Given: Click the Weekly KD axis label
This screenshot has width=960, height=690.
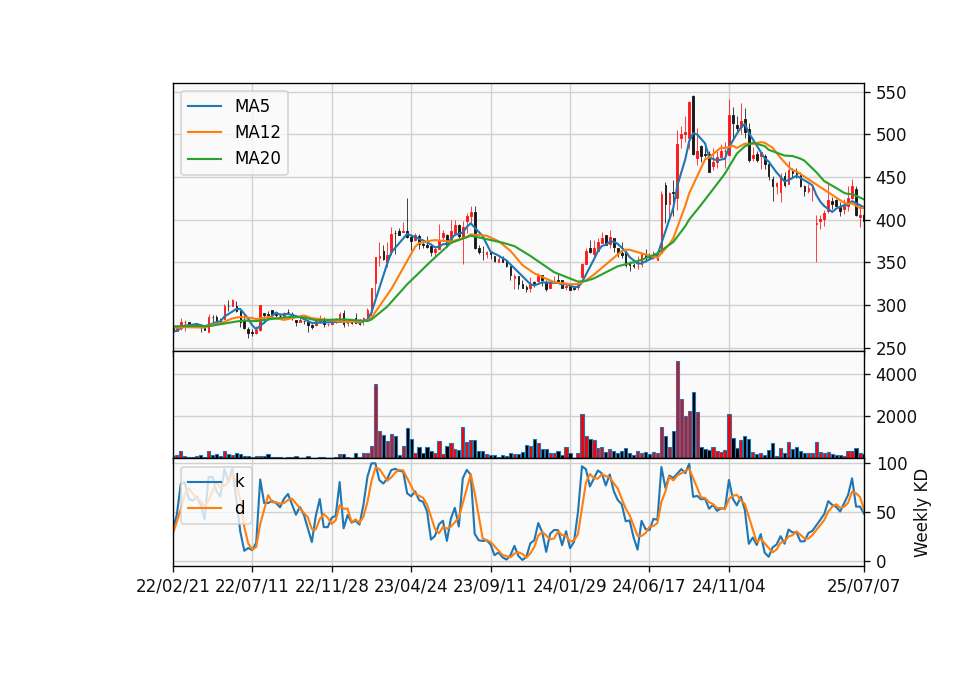Looking at the screenshot, I should [x=920, y=514].
